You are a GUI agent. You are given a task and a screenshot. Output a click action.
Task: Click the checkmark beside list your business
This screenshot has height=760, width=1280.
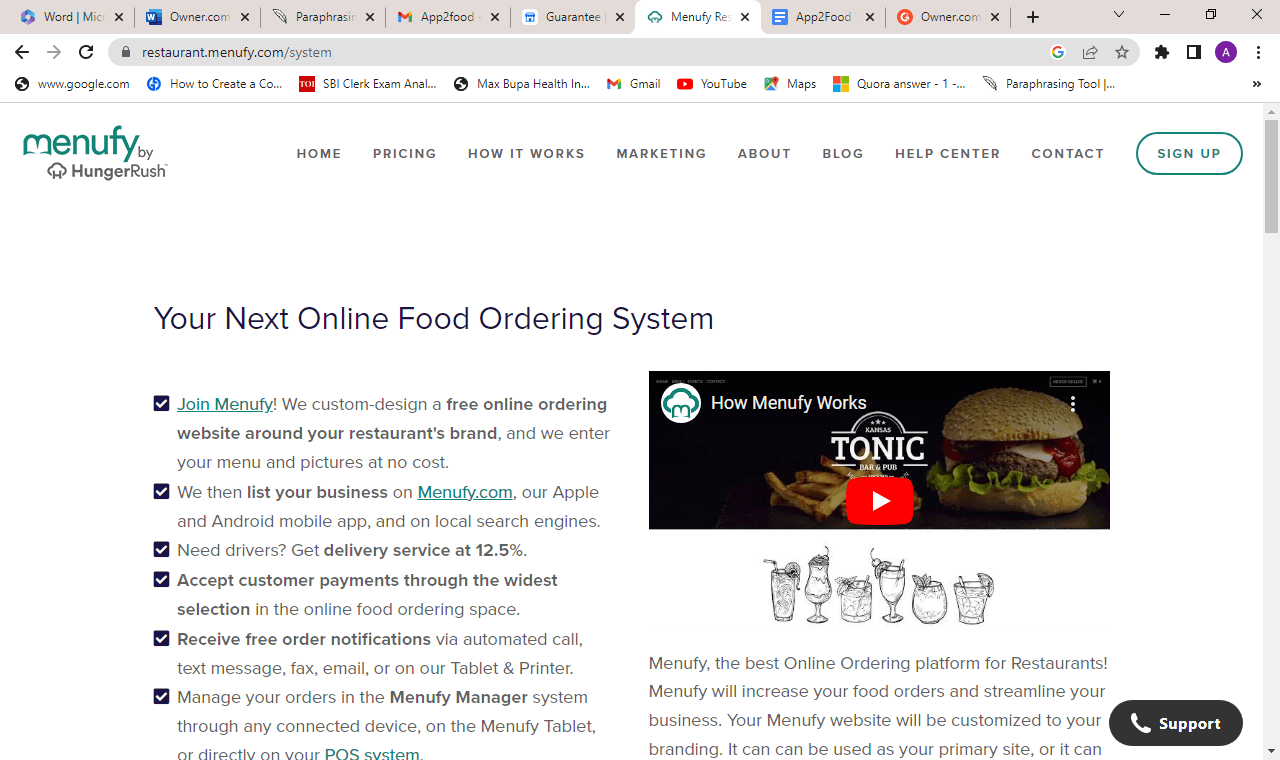161,492
